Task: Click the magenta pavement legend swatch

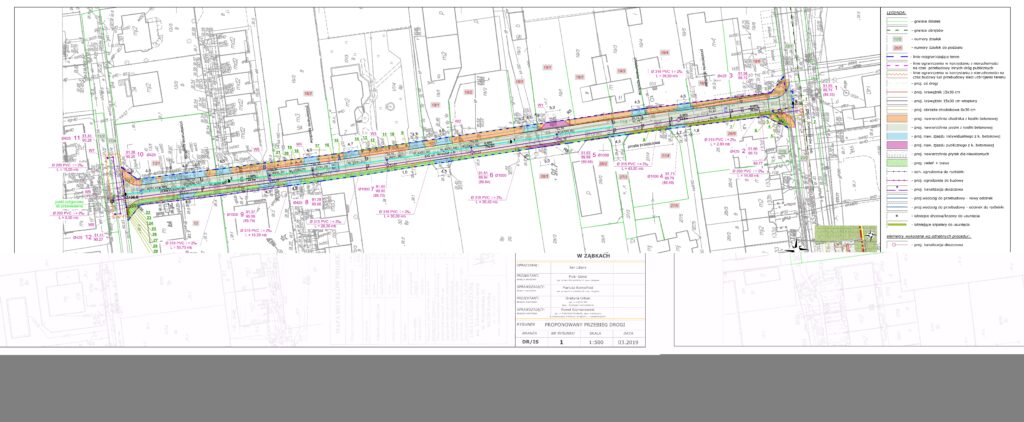Action: 896,145
